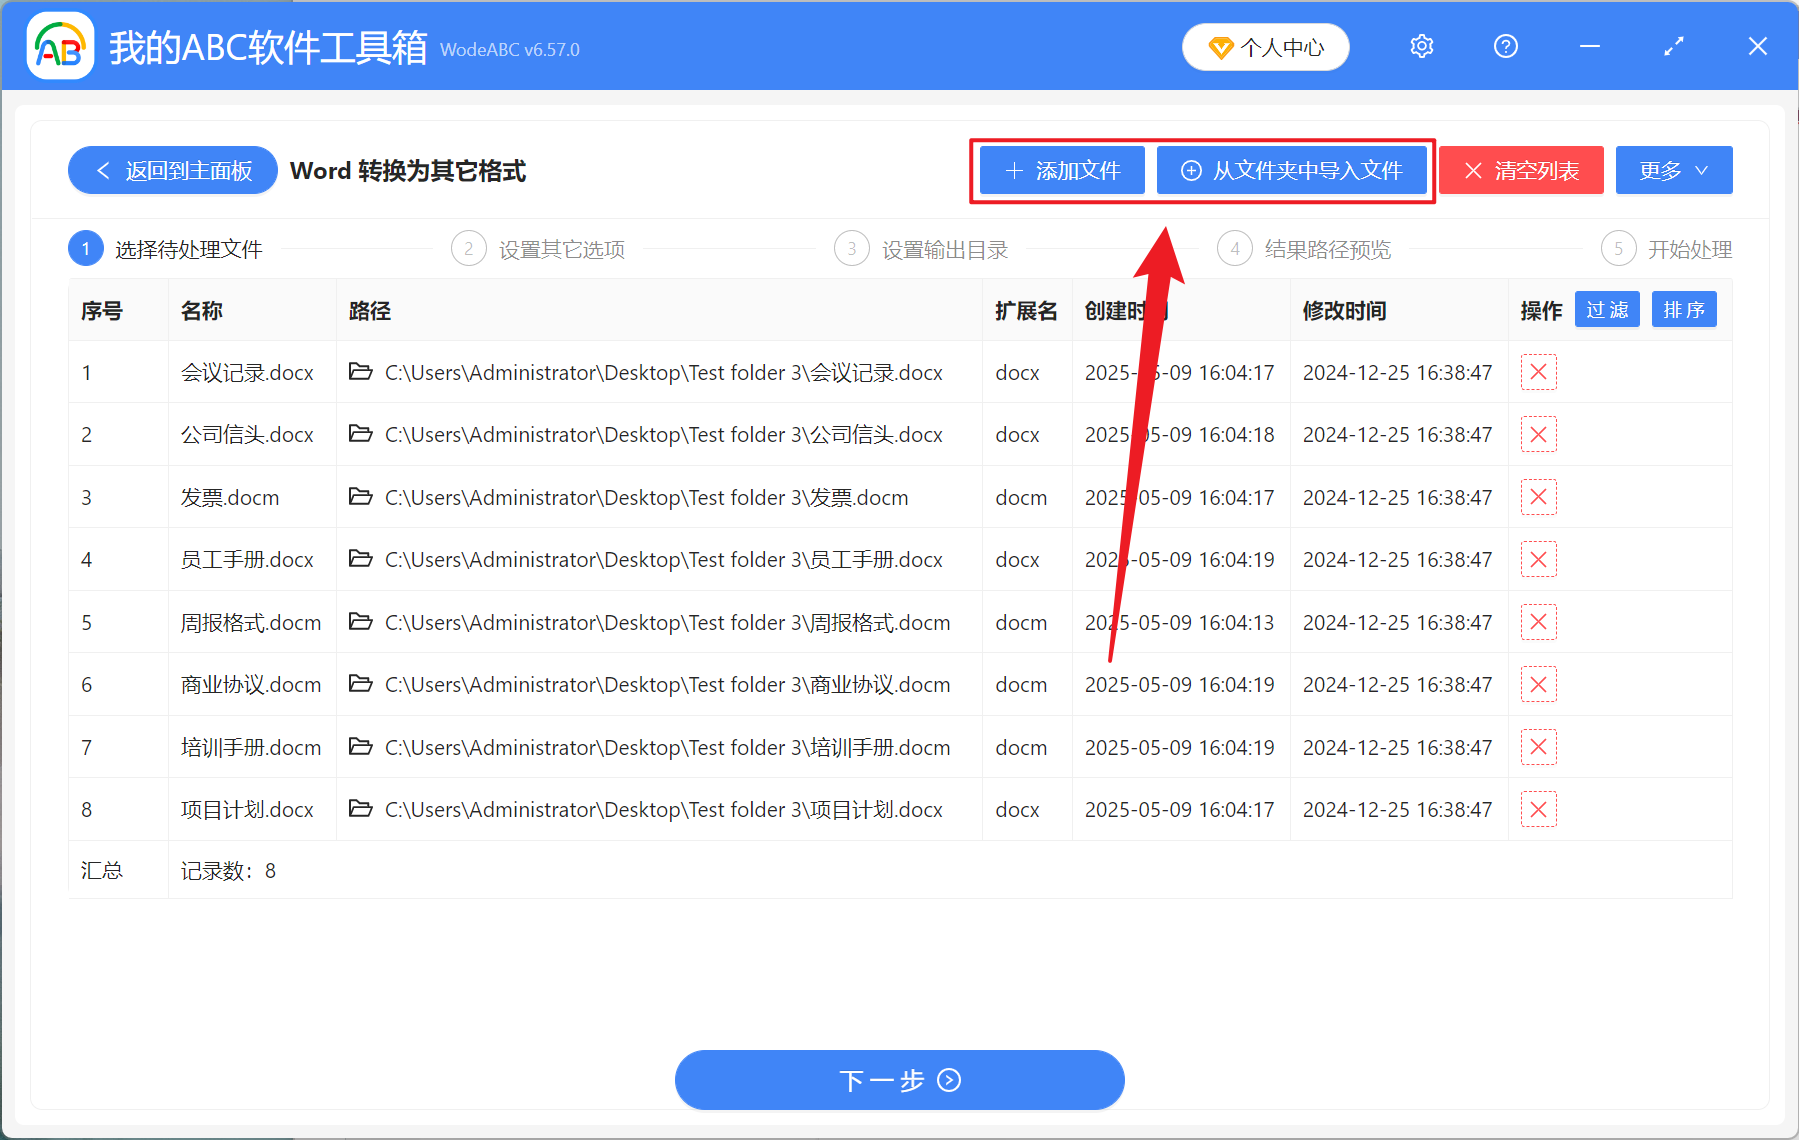Return to main panel via 返回到主面板
Viewport: 1799px width, 1140px height.
coord(173,170)
